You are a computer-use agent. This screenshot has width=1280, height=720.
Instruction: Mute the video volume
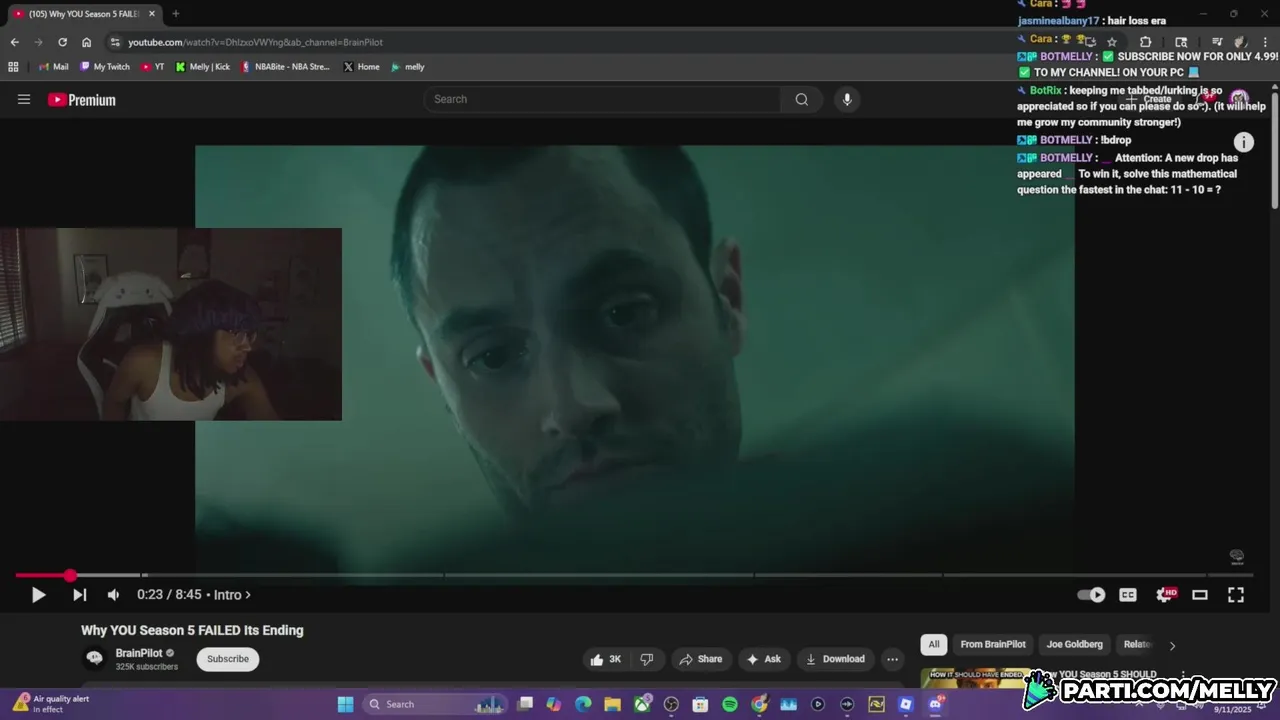point(113,595)
